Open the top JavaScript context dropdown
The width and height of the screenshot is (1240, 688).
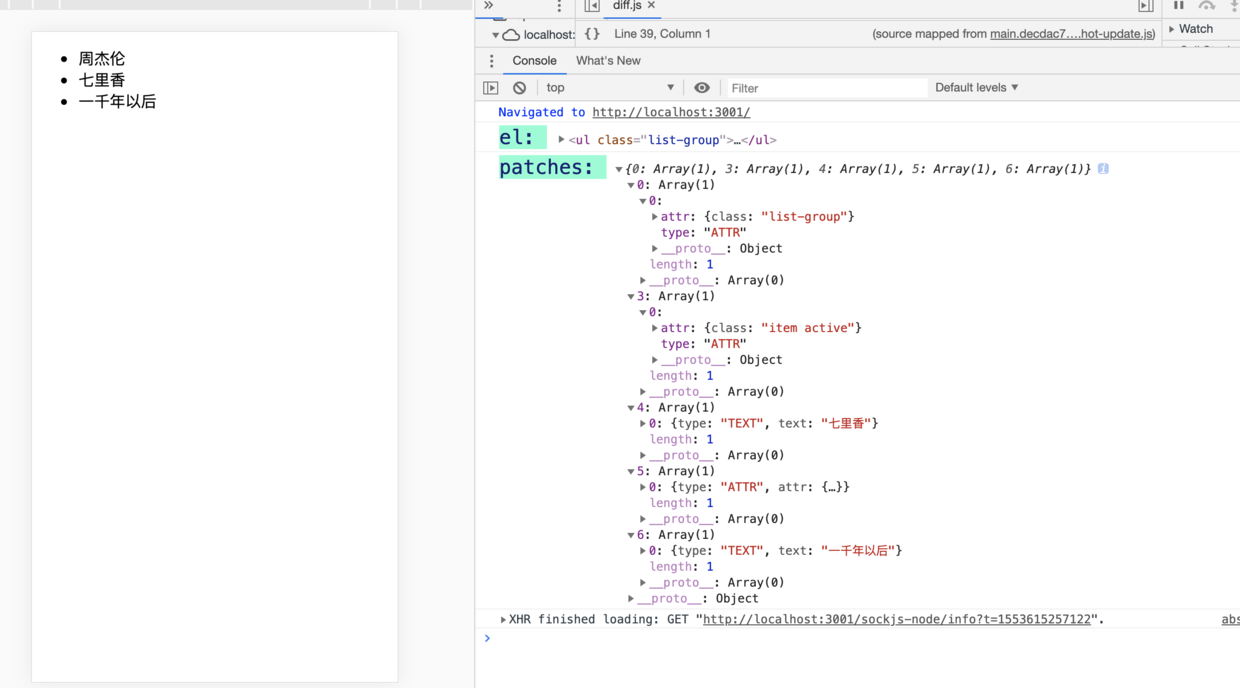(610, 88)
